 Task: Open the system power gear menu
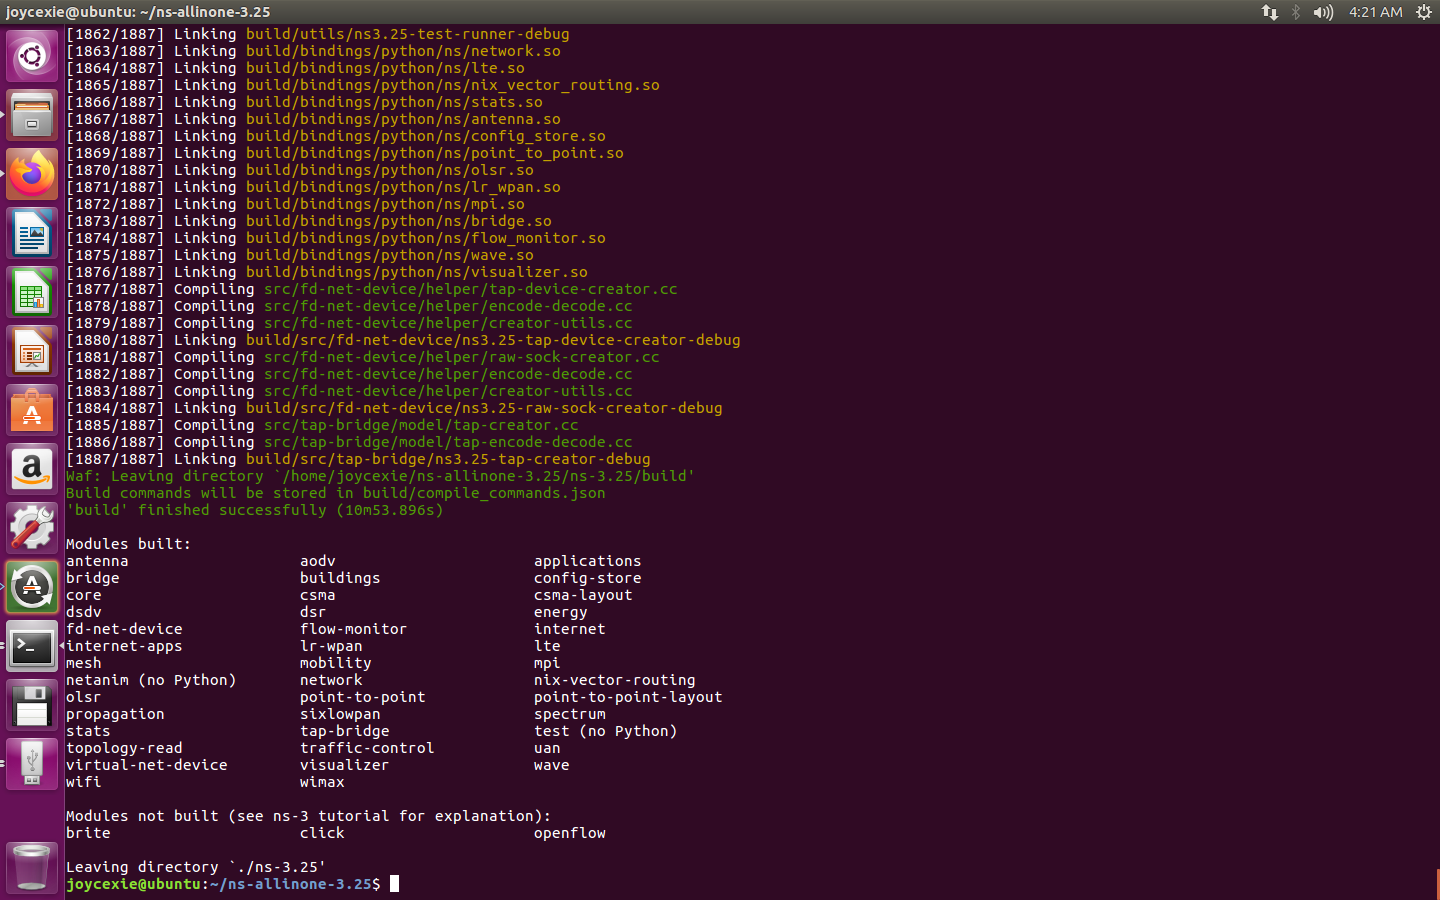pyautogui.click(x=1424, y=12)
